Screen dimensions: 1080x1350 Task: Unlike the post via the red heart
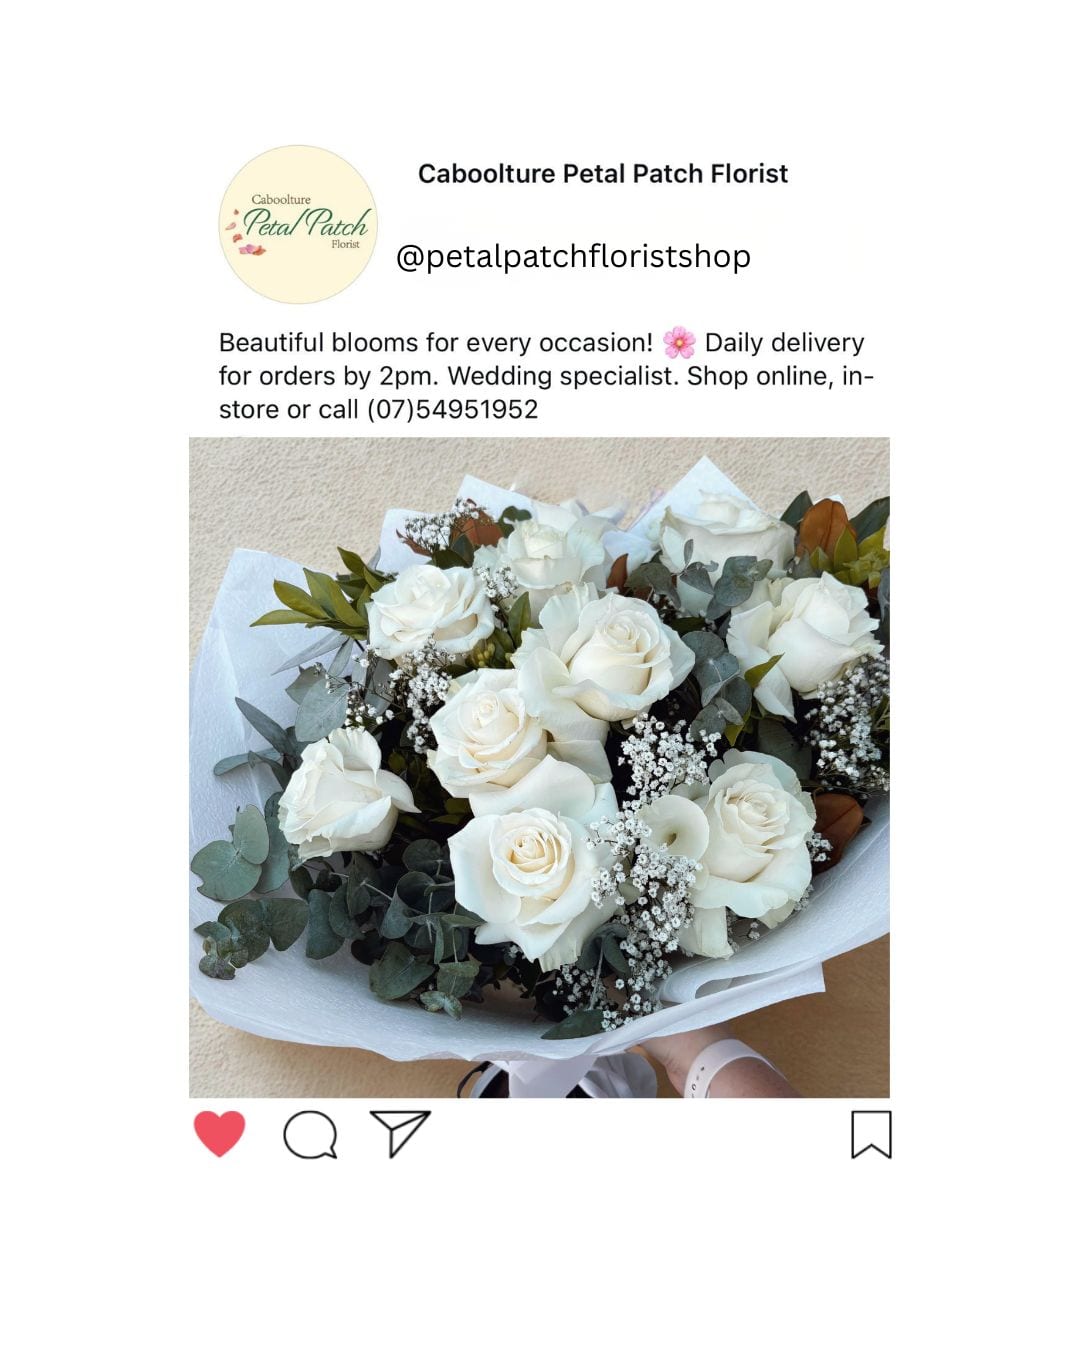pyautogui.click(x=219, y=1134)
